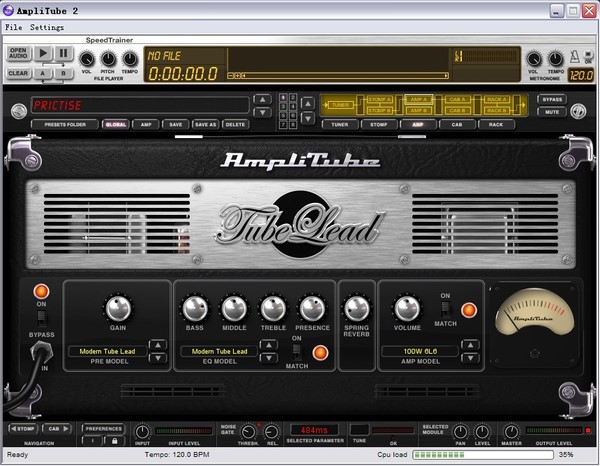The height and width of the screenshot is (466, 600).
Task: Select previous AMP MODEL with up arrow
Action: pos(470,345)
